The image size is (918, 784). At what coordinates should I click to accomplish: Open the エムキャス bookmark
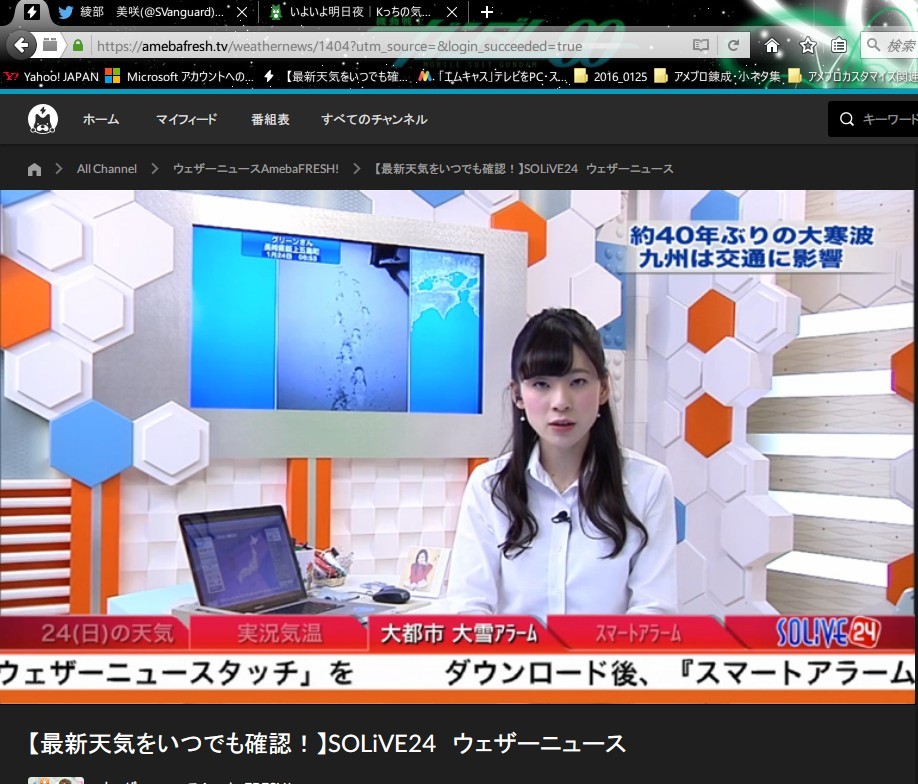click(492, 77)
